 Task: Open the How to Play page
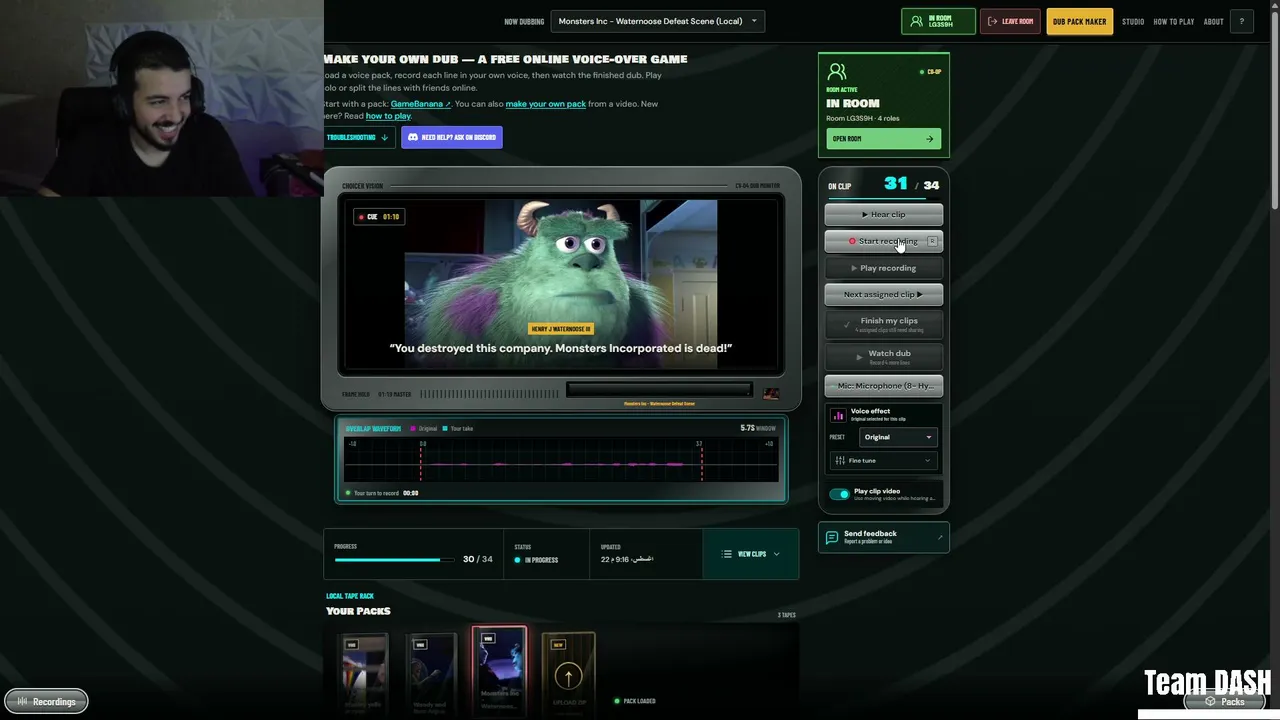[1174, 21]
